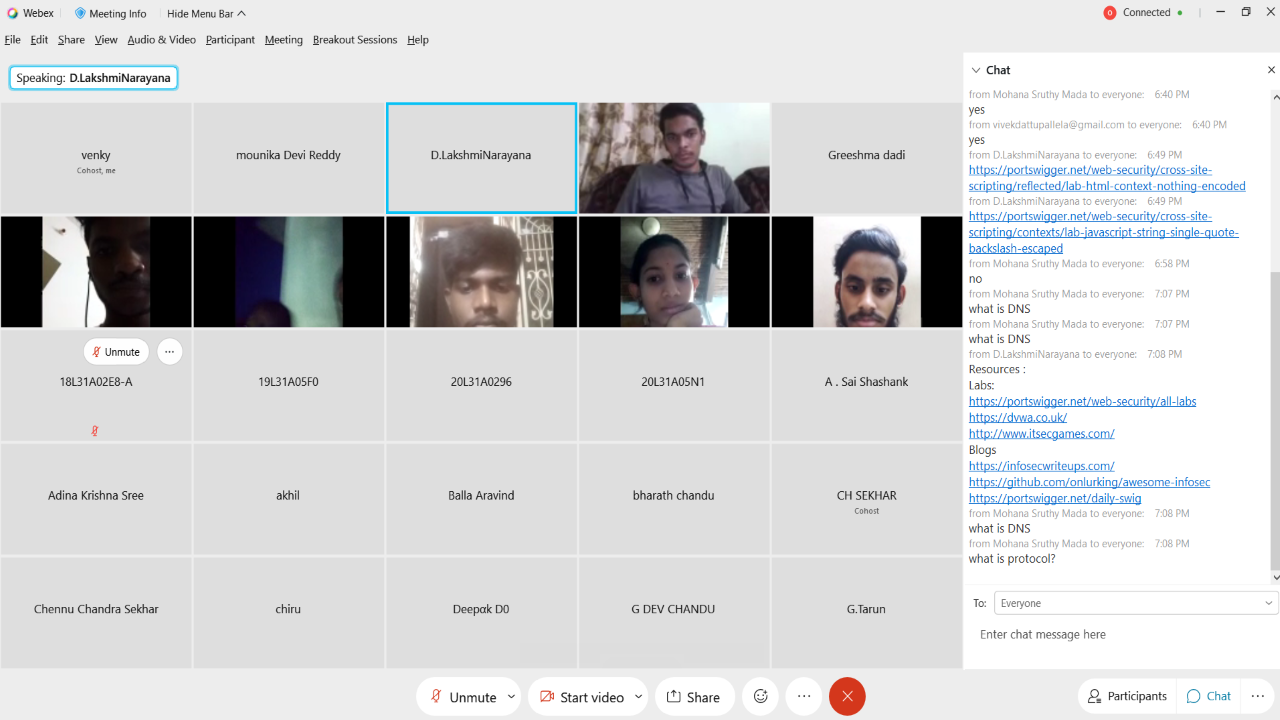Unmute microphone in bottom control bar
The height and width of the screenshot is (720, 1280).
point(462,697)
